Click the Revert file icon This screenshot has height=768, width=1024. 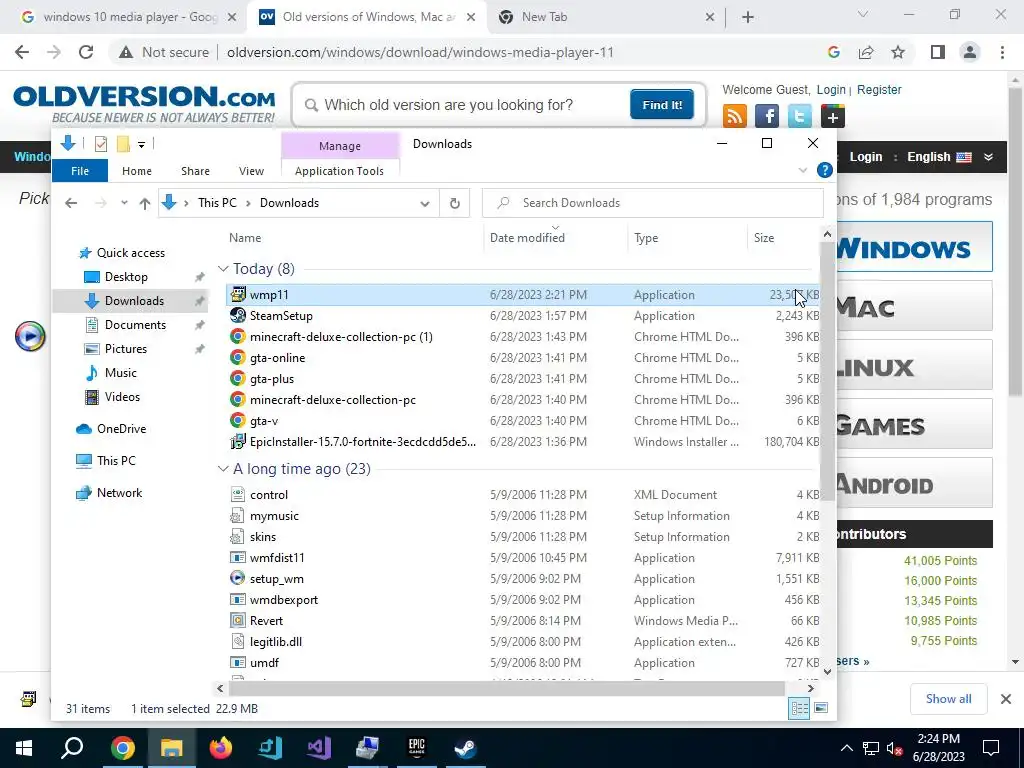(238, 620)
